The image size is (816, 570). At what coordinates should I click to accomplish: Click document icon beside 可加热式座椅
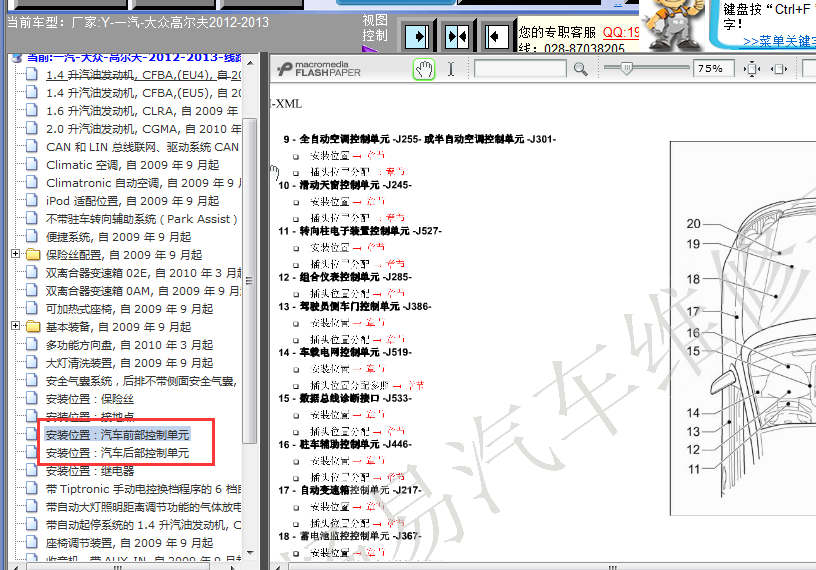tap(32, 309)
